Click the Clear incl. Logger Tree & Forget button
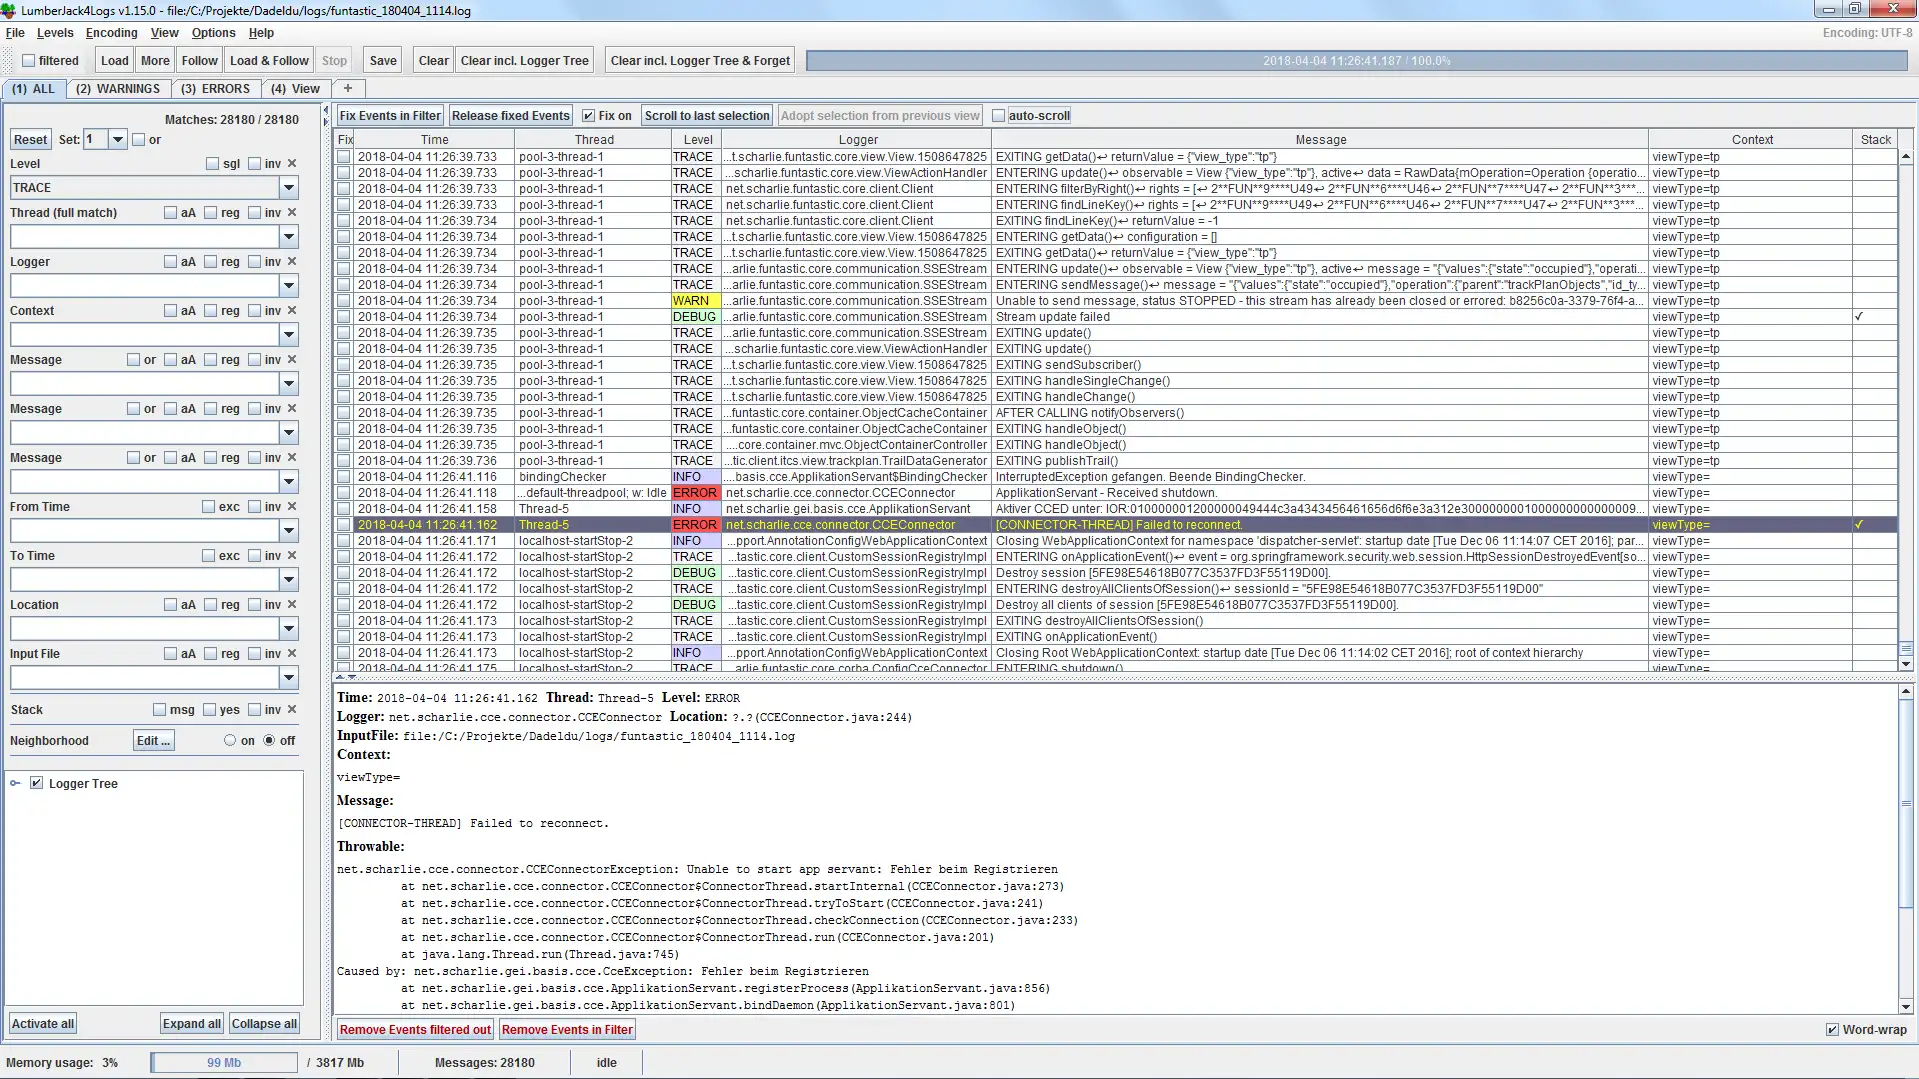The height and width of the screenshot is (1079, 1919). 700,60
